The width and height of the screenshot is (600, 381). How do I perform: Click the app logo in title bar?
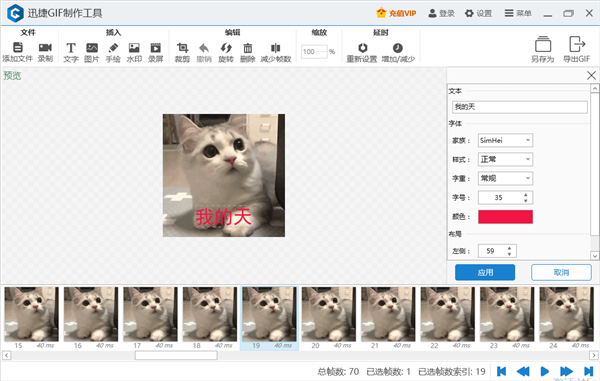(x=15, y=13)
